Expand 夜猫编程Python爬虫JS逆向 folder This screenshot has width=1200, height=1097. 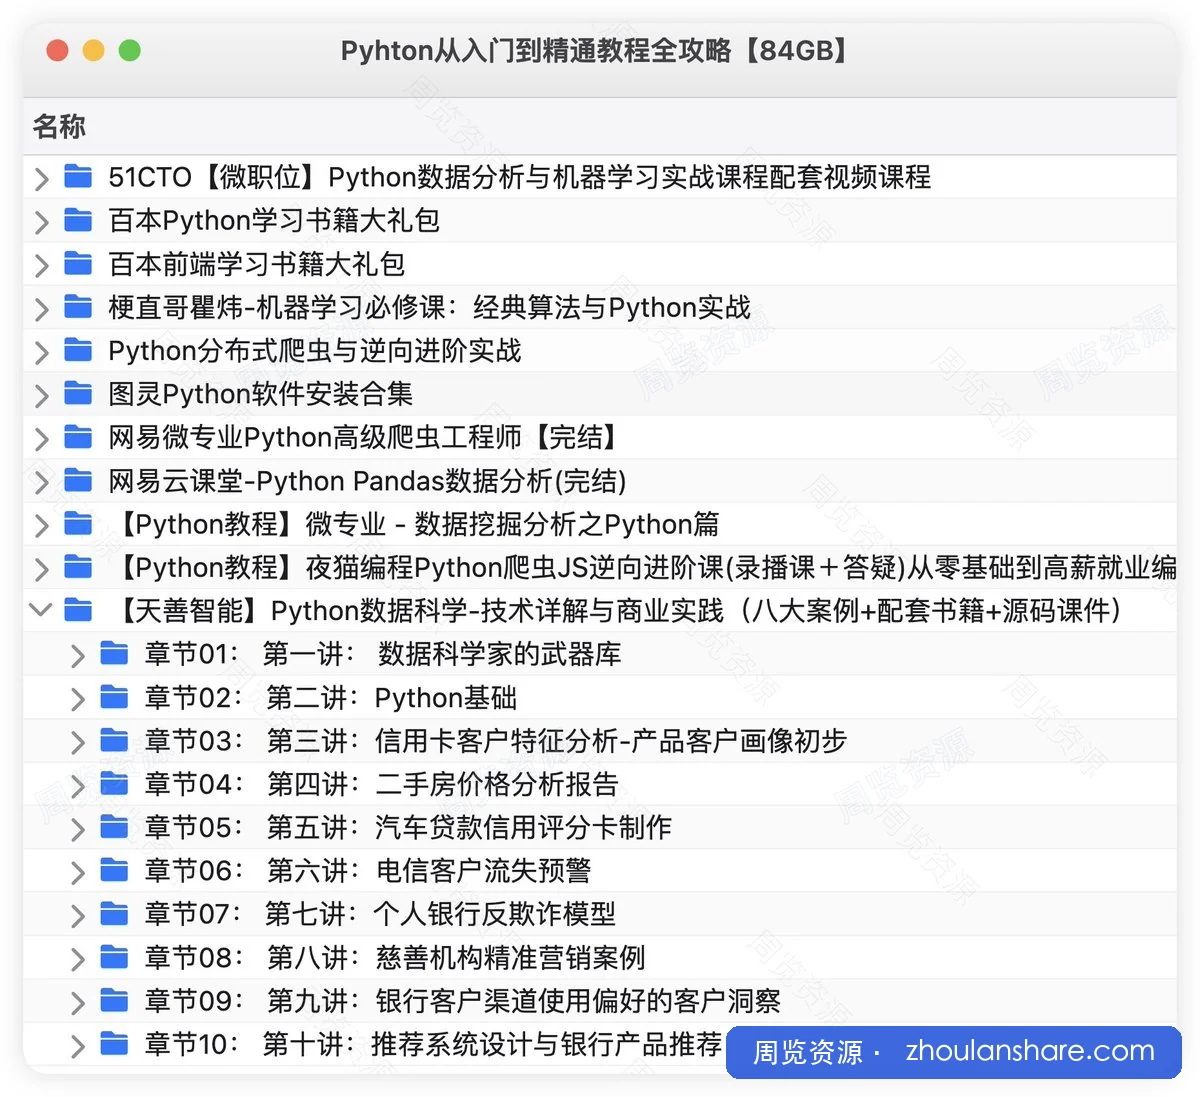coord(41,569)
